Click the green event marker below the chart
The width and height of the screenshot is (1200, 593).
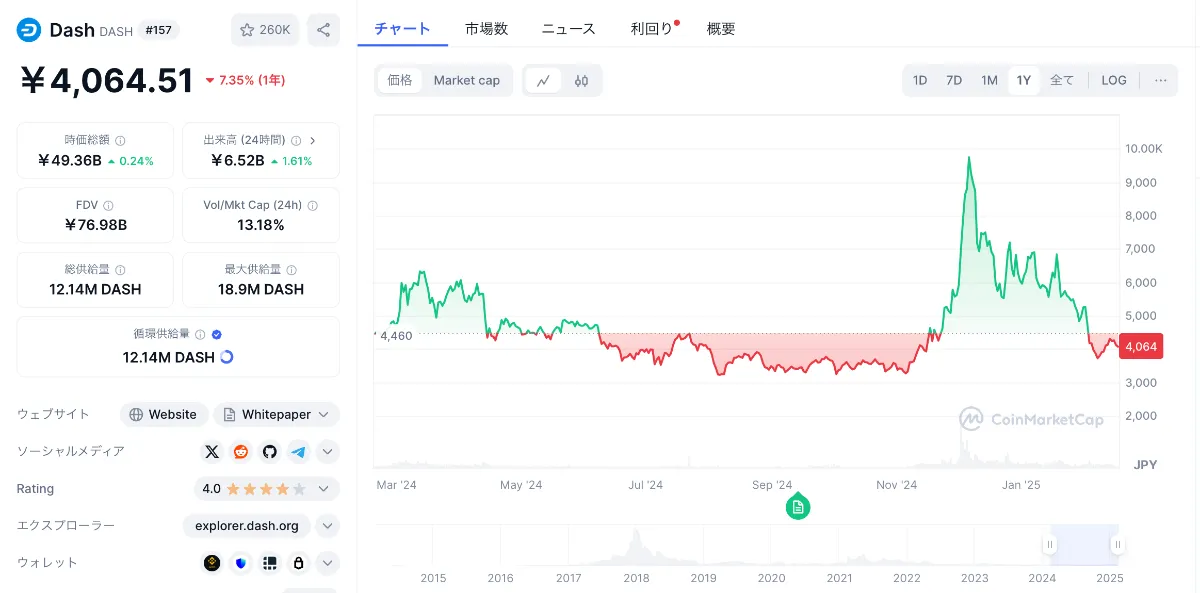pyautogui.click(x=798, y=507)
